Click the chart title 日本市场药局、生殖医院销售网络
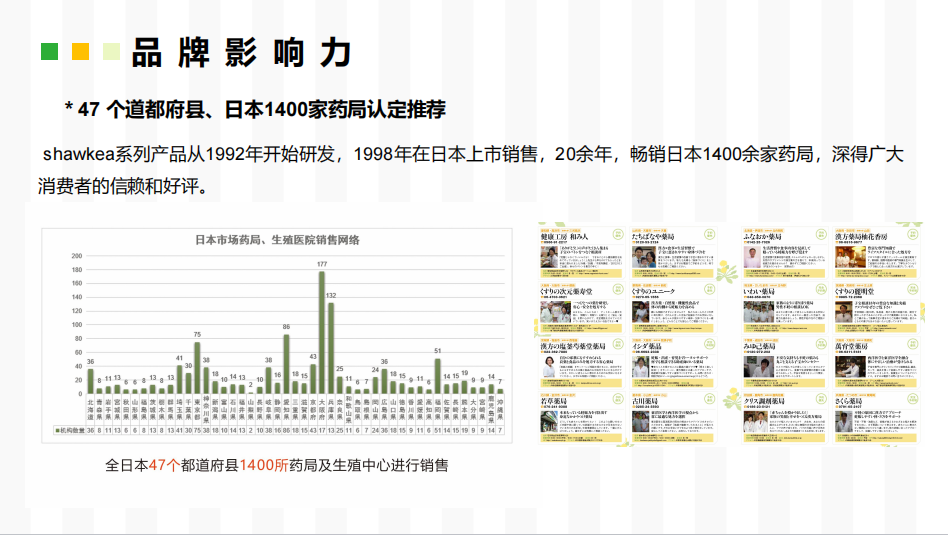Screen dimensions: 948x535 277,240
